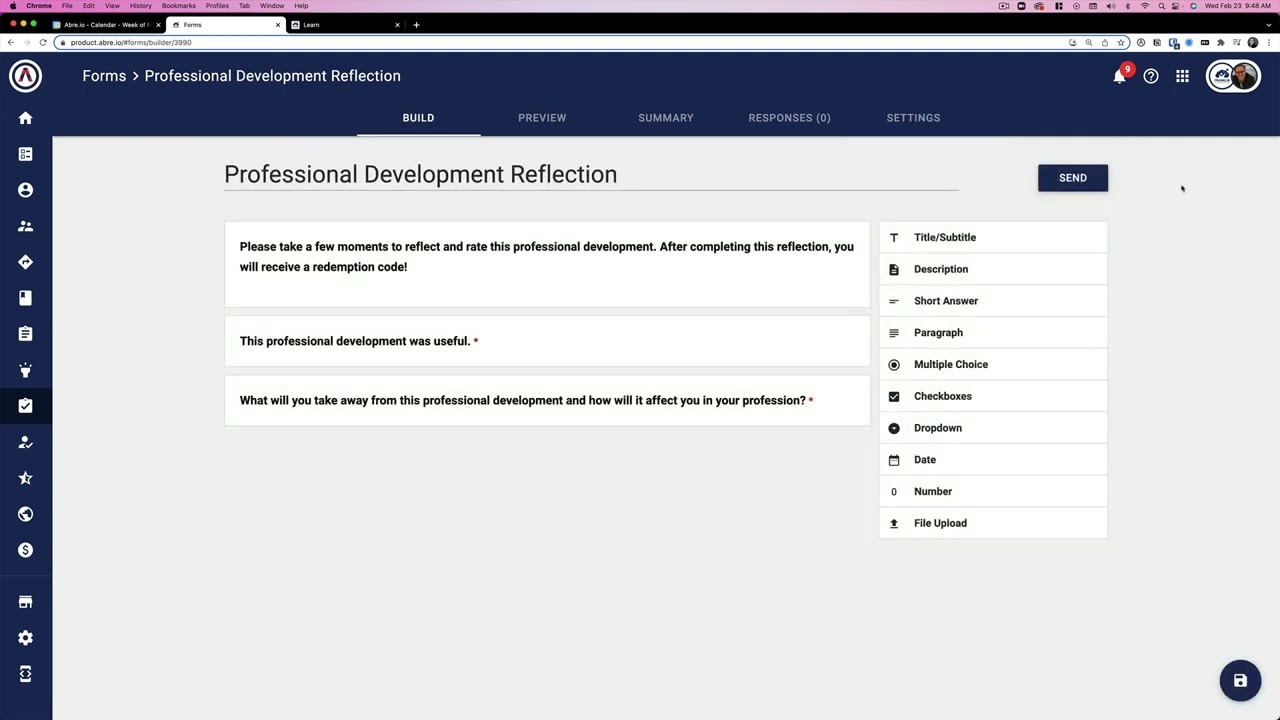Open the Summary tab

(x=666, y=118)
